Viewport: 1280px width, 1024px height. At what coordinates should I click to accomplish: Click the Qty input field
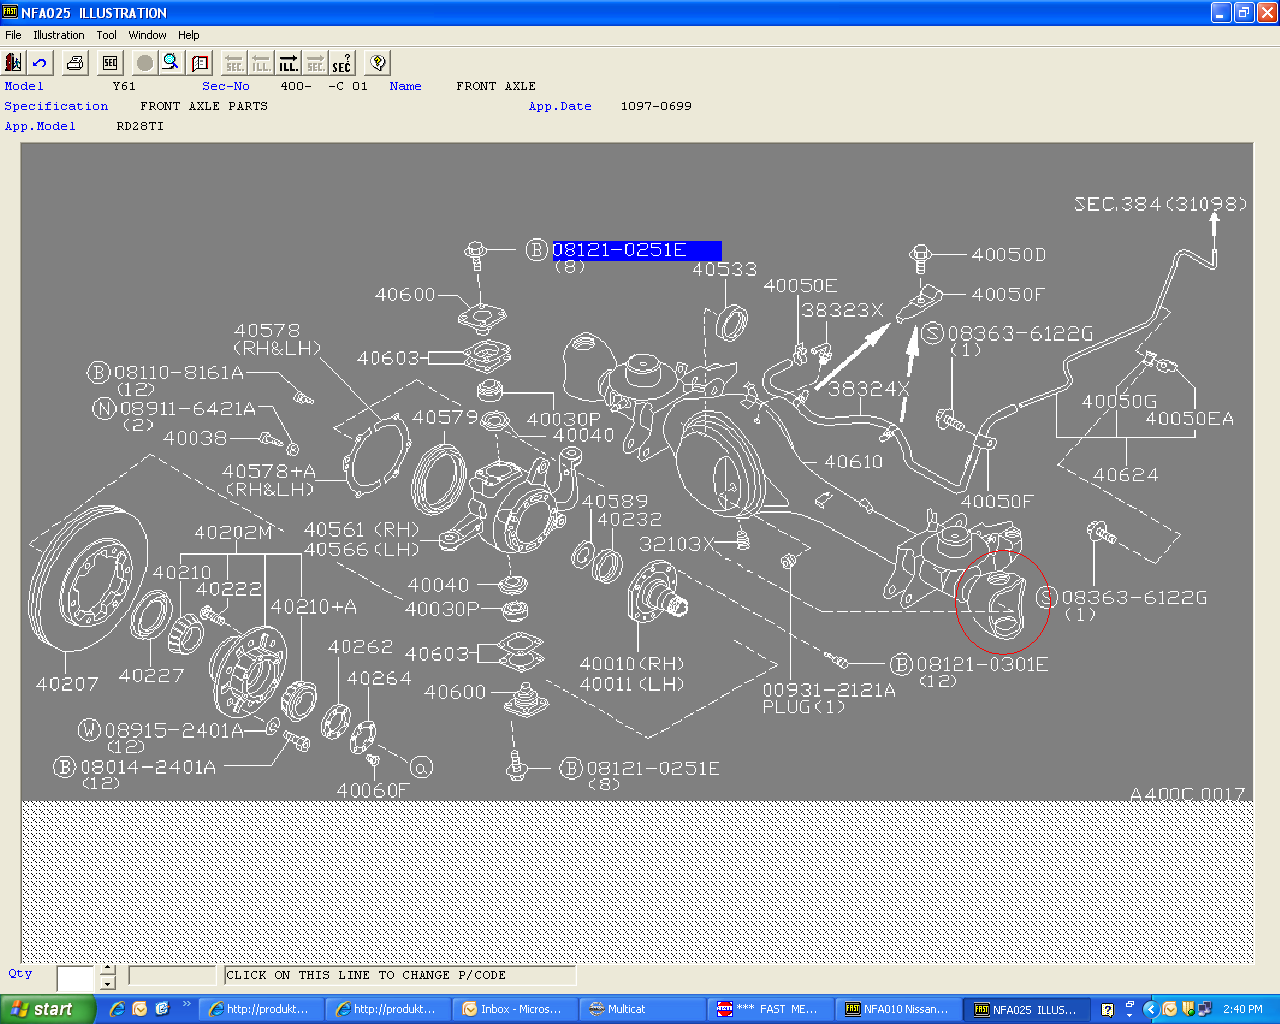(x=76, y=978)
